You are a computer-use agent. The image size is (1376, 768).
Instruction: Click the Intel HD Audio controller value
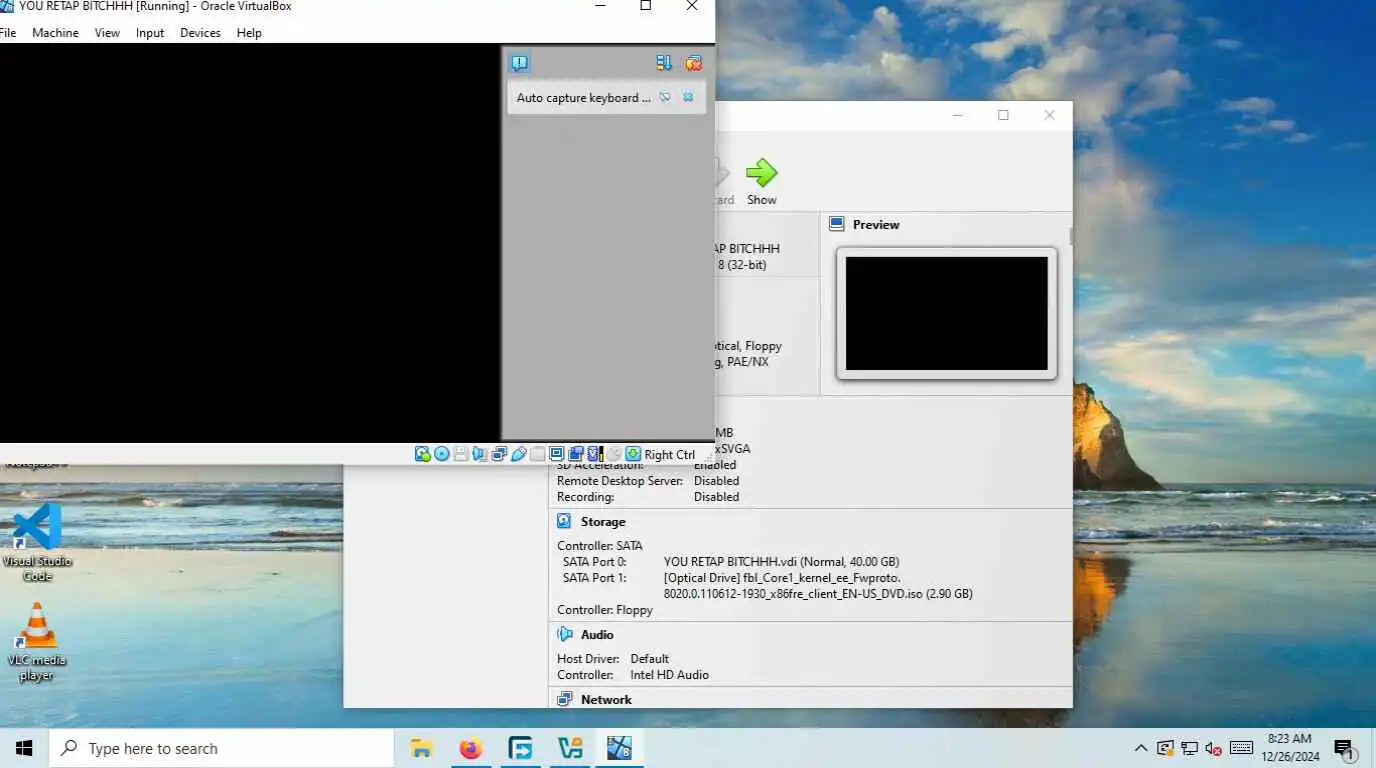[x=669, y=675]
